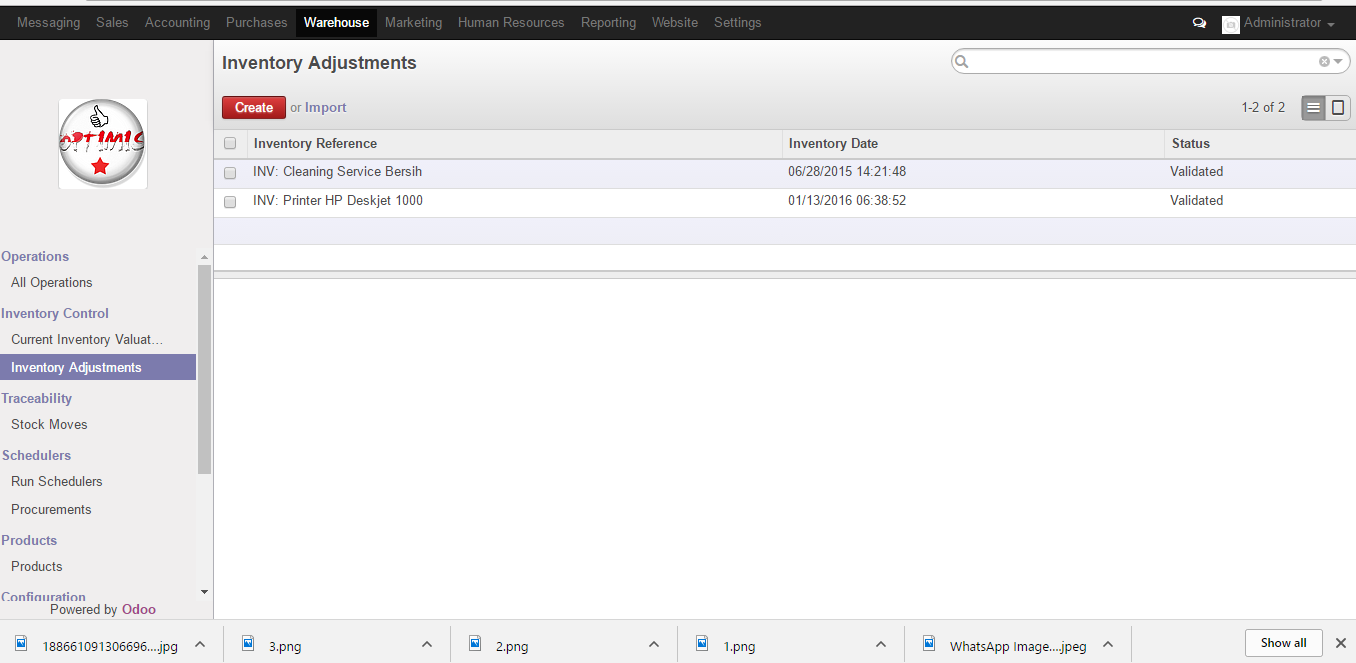
Task: Open the Sales menu
Action: point(112,22)
